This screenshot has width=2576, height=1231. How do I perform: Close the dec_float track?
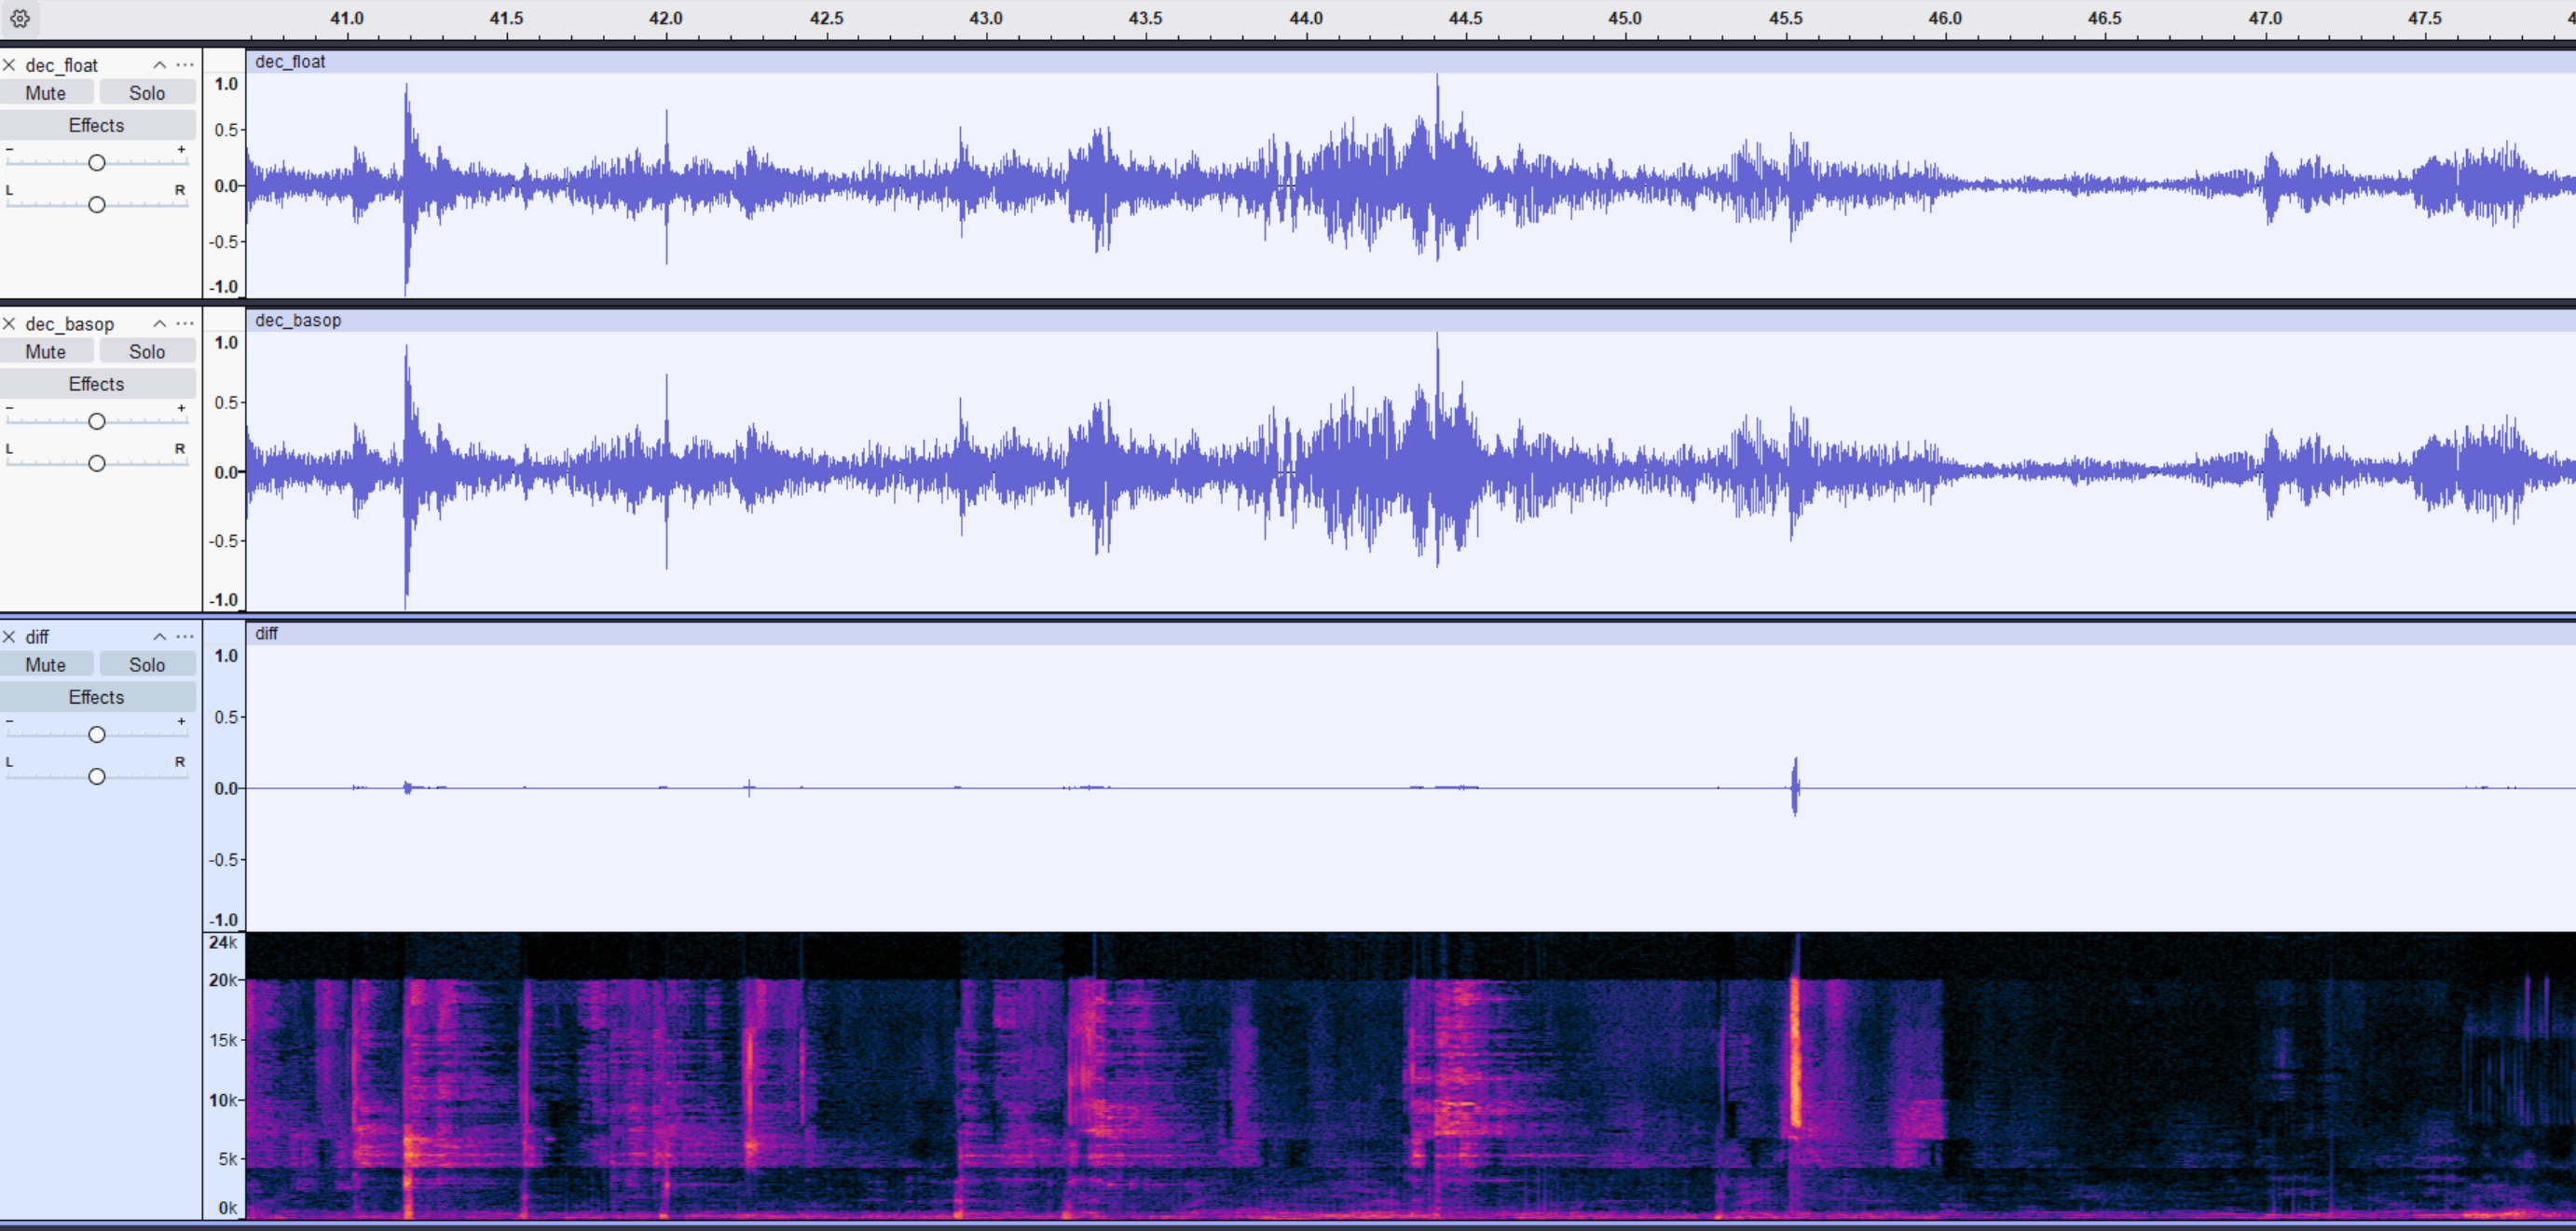click(9, 65)
